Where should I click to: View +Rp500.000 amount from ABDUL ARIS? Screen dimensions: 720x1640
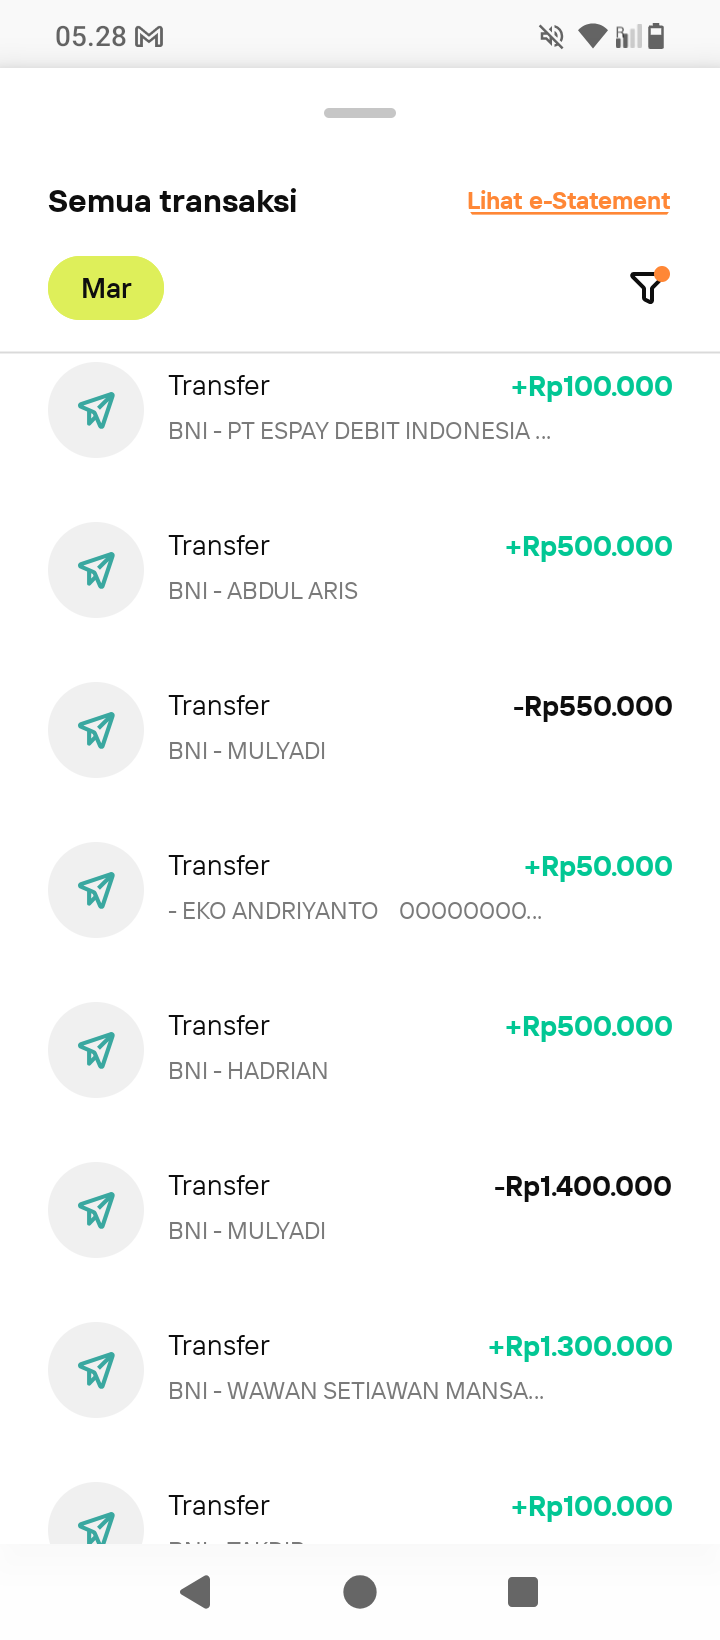(589, 546)
